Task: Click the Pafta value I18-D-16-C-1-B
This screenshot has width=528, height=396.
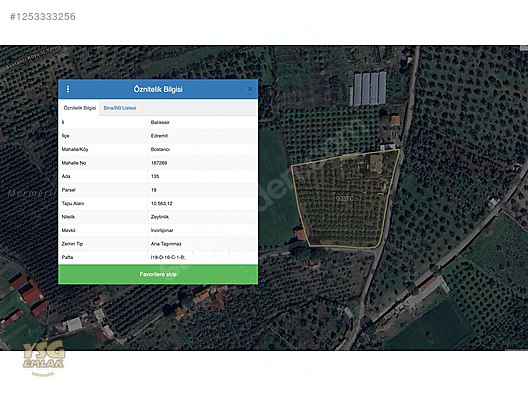Action: 168,257
